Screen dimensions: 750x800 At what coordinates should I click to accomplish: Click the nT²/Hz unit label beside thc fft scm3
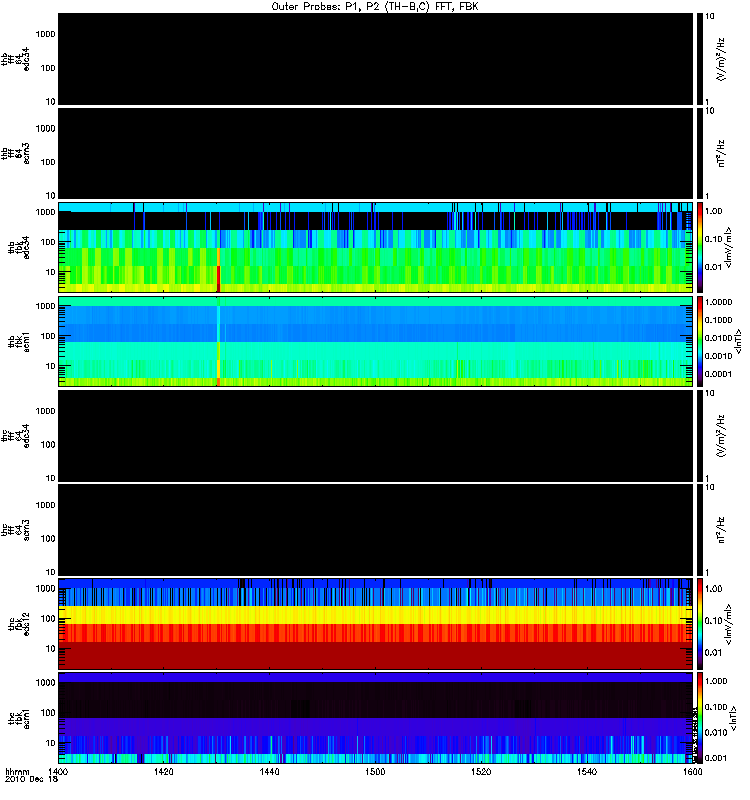click(x=720, y=530)
